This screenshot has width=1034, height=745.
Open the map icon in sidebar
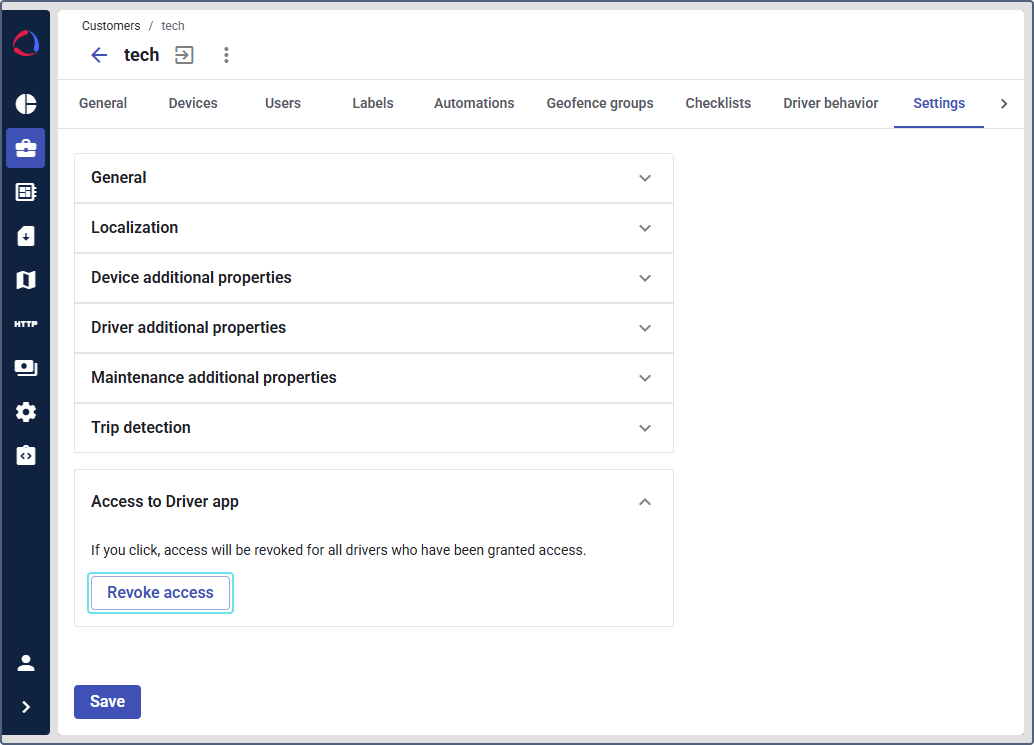[x=26, y=280]
